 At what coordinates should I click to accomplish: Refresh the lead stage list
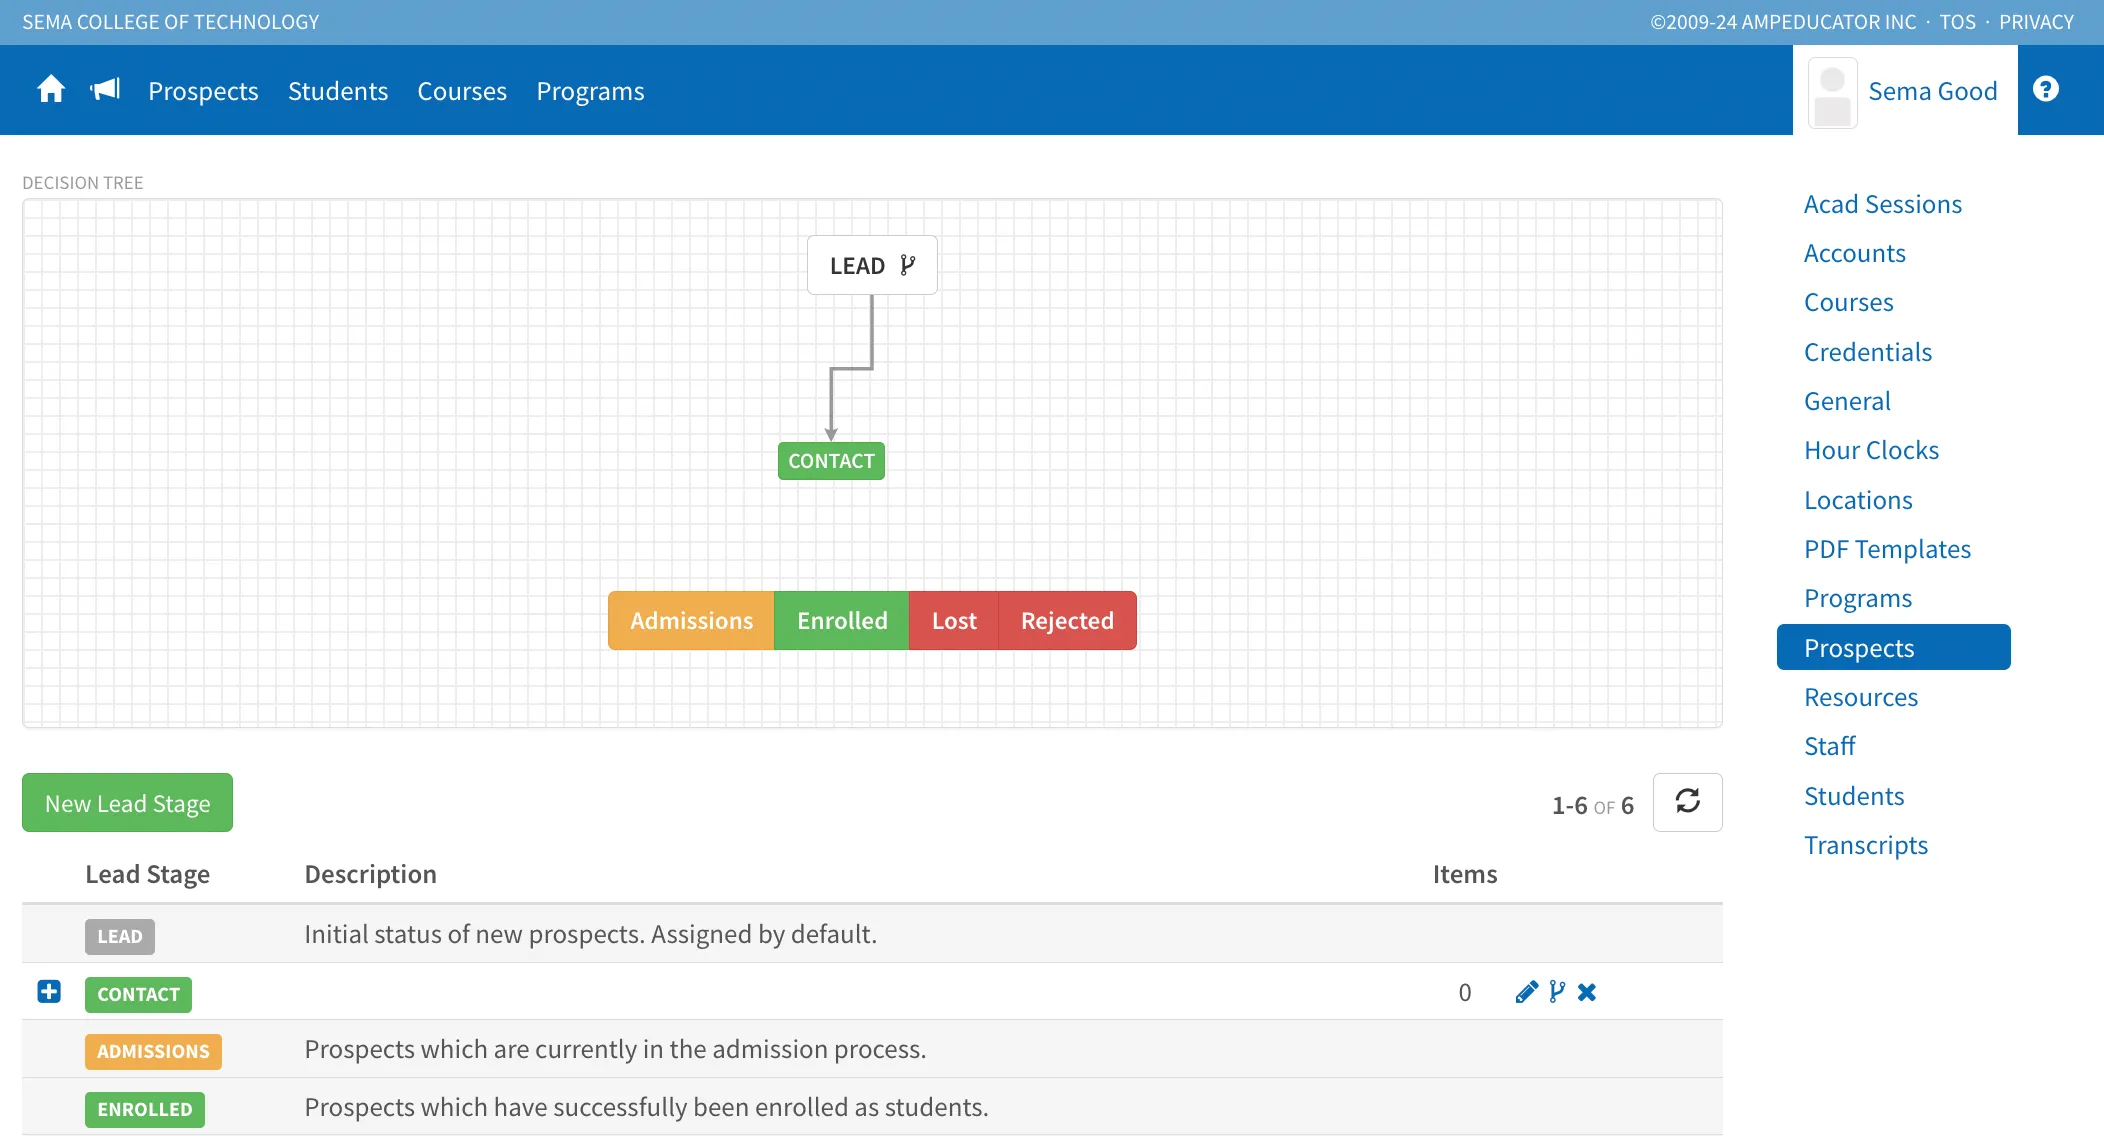pos(1687,802)
